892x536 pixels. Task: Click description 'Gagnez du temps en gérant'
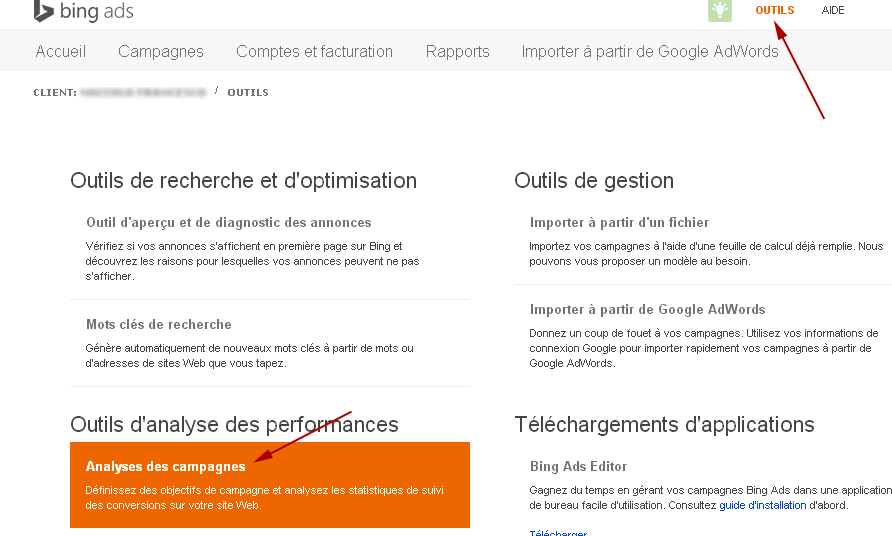pos(711,498)
